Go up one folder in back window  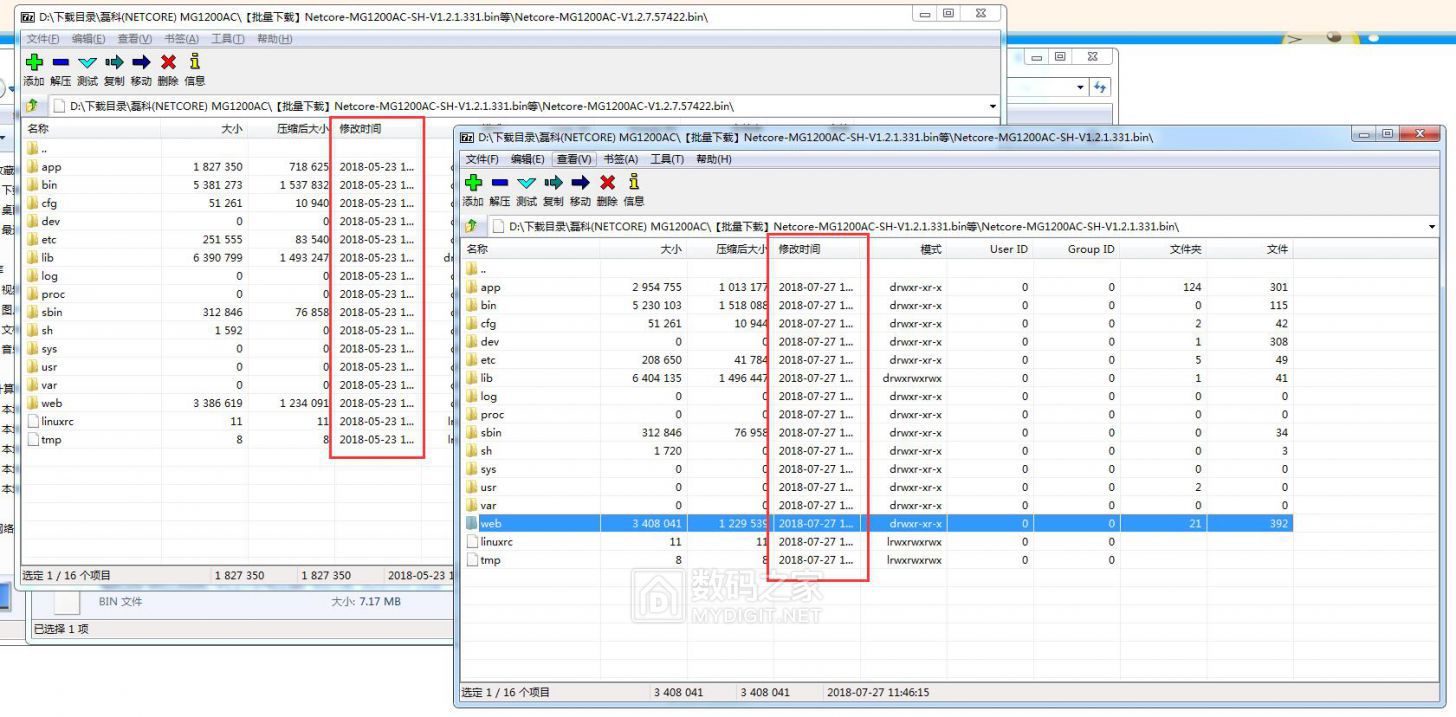[x=32, y=106]
